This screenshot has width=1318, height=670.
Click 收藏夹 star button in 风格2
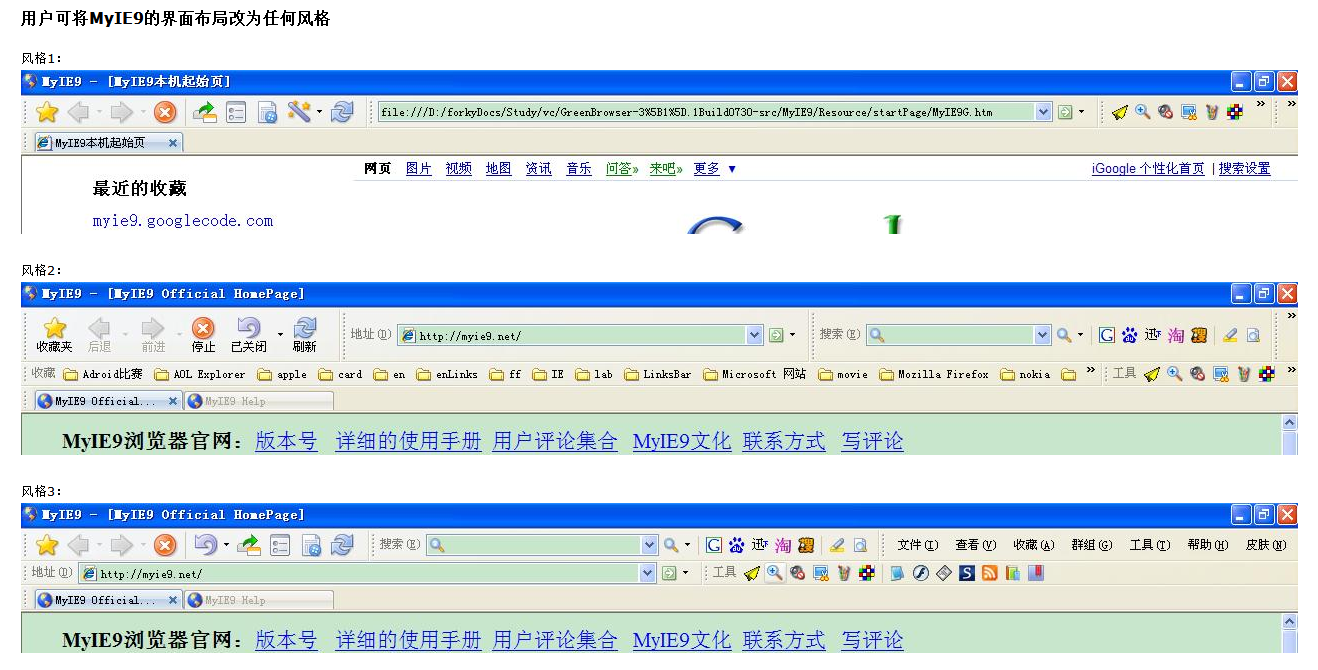(55, 335)
